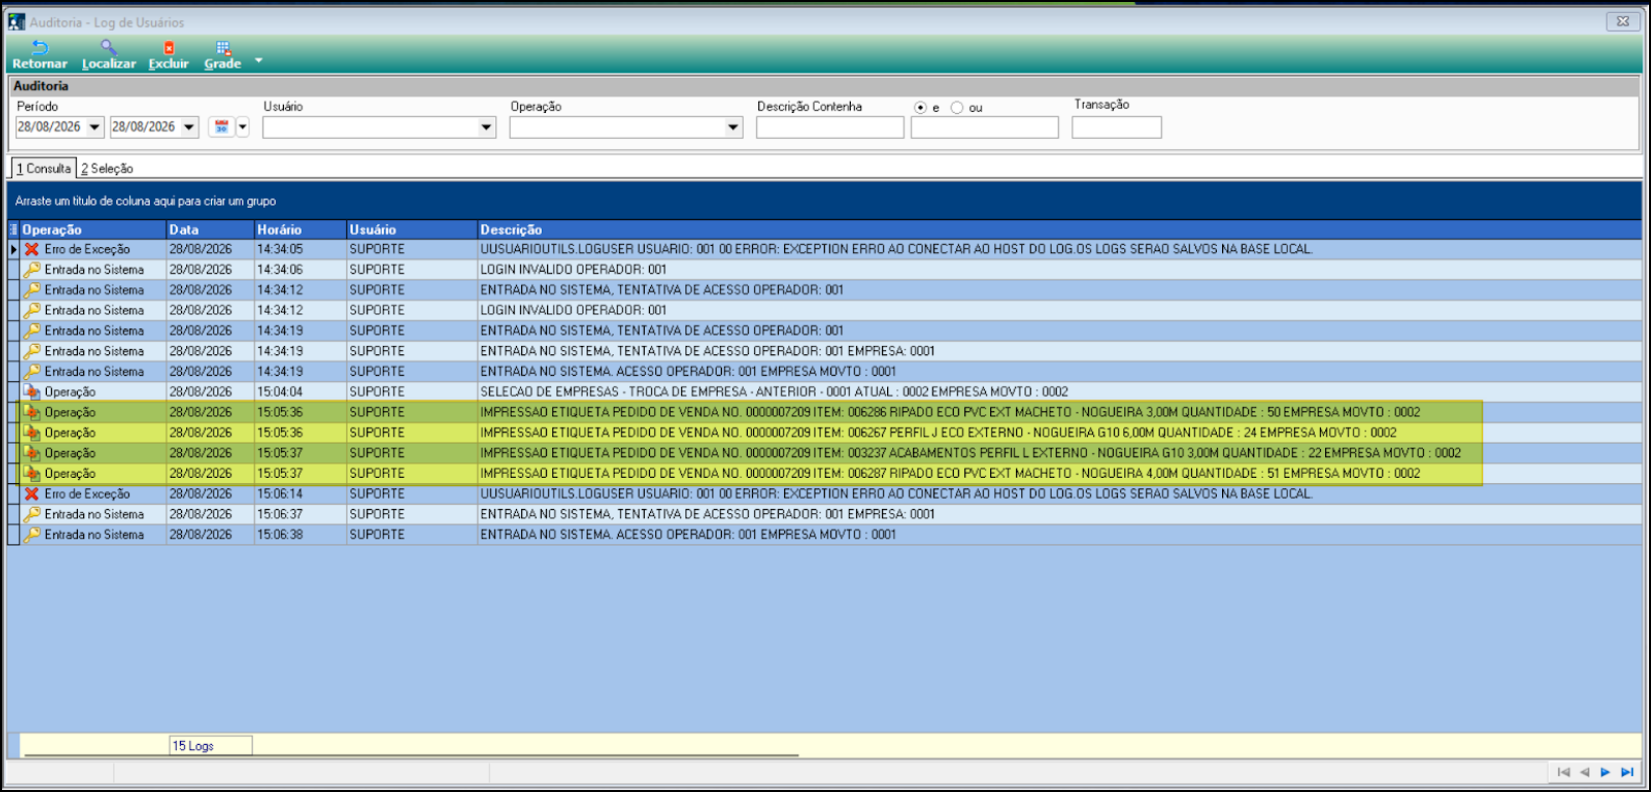Select the "e" radio option
This screenshot has height=792, width=1651.
tap(920, 108)
